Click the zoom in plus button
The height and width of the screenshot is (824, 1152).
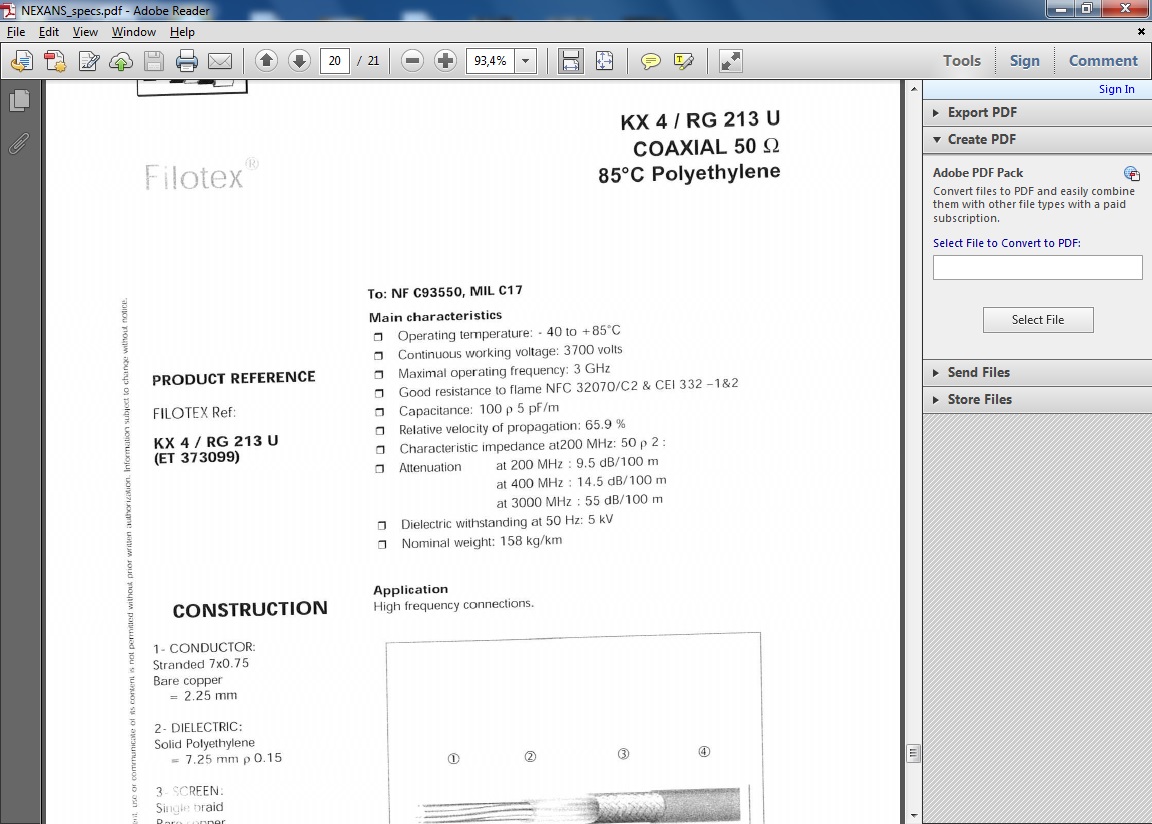coord(446,61)
